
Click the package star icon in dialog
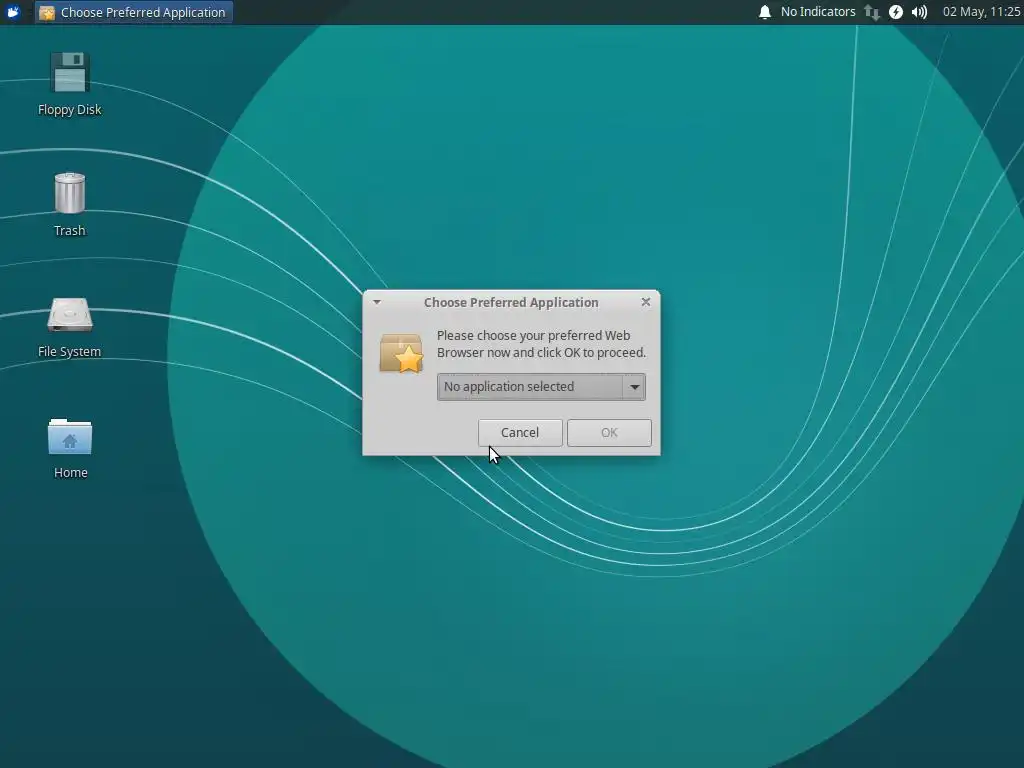click(x=401, y=353)
